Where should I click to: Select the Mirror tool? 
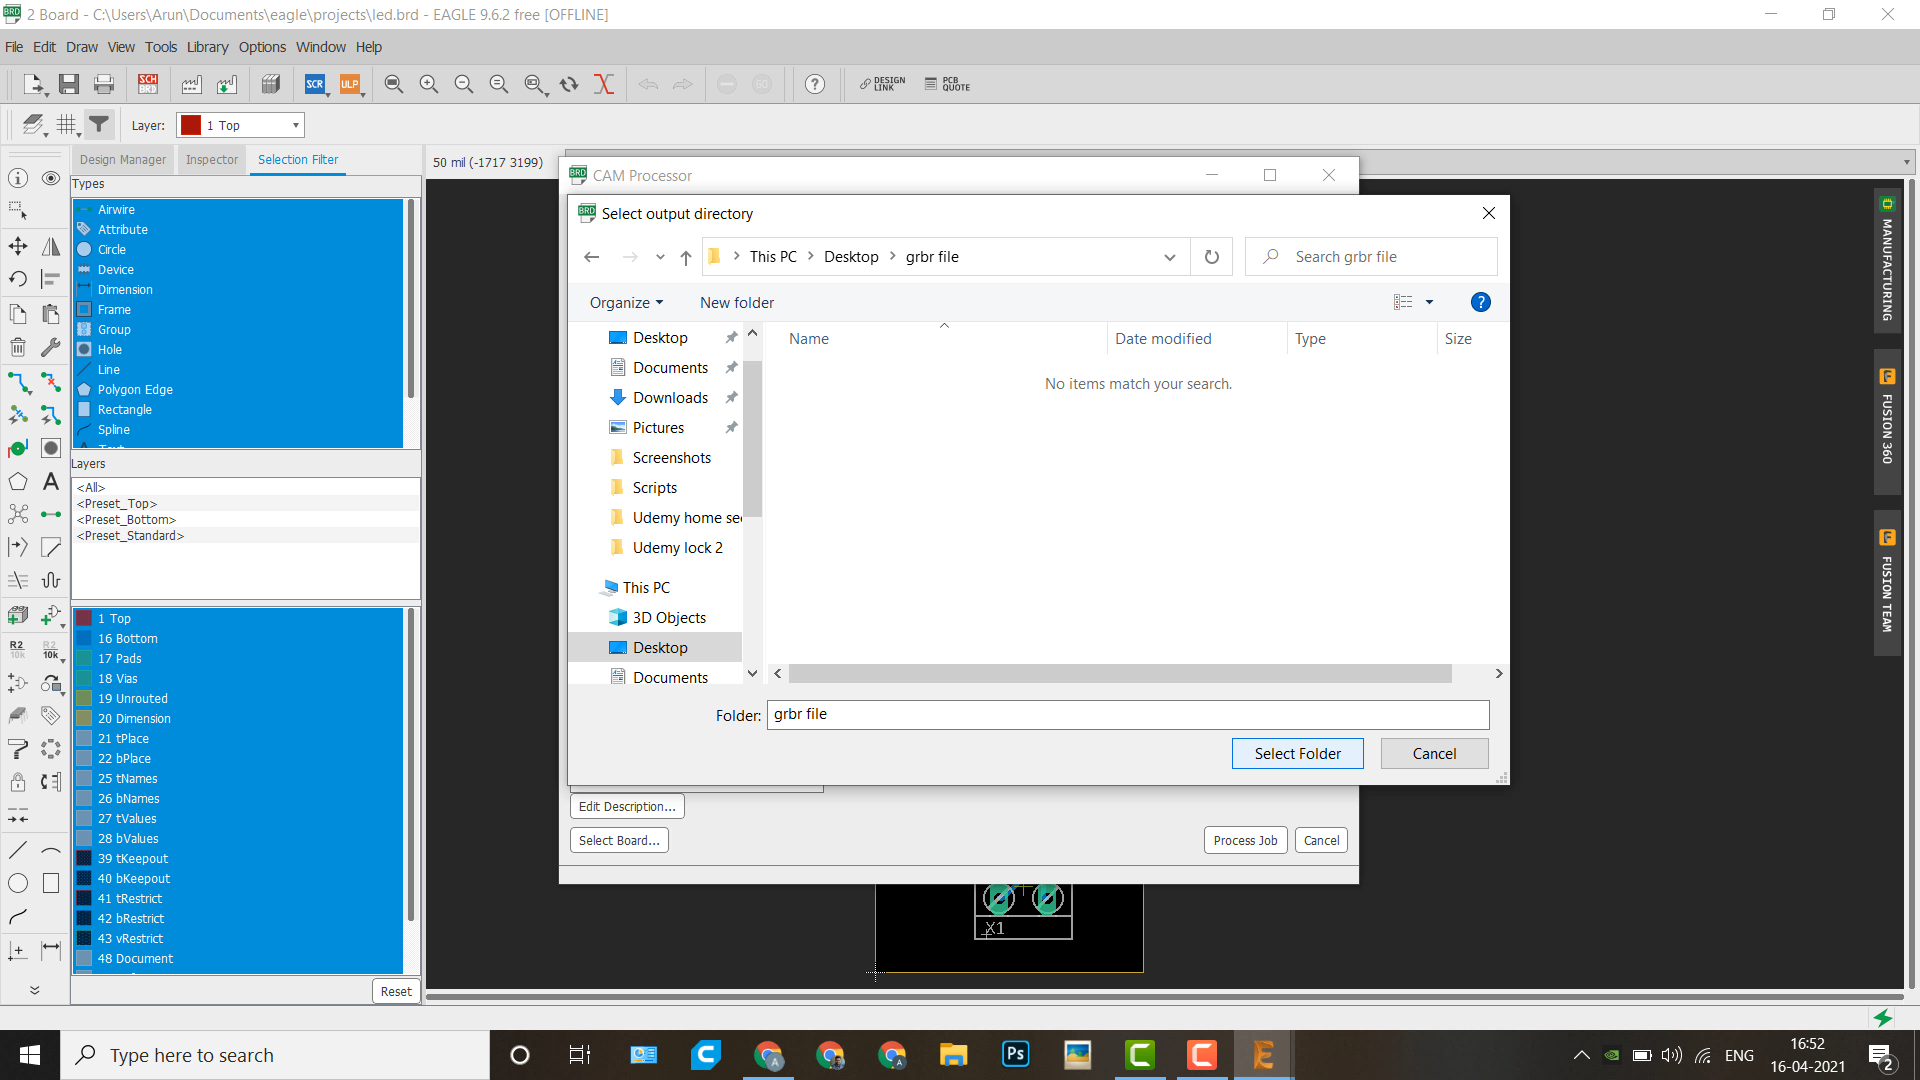point(51,246)
